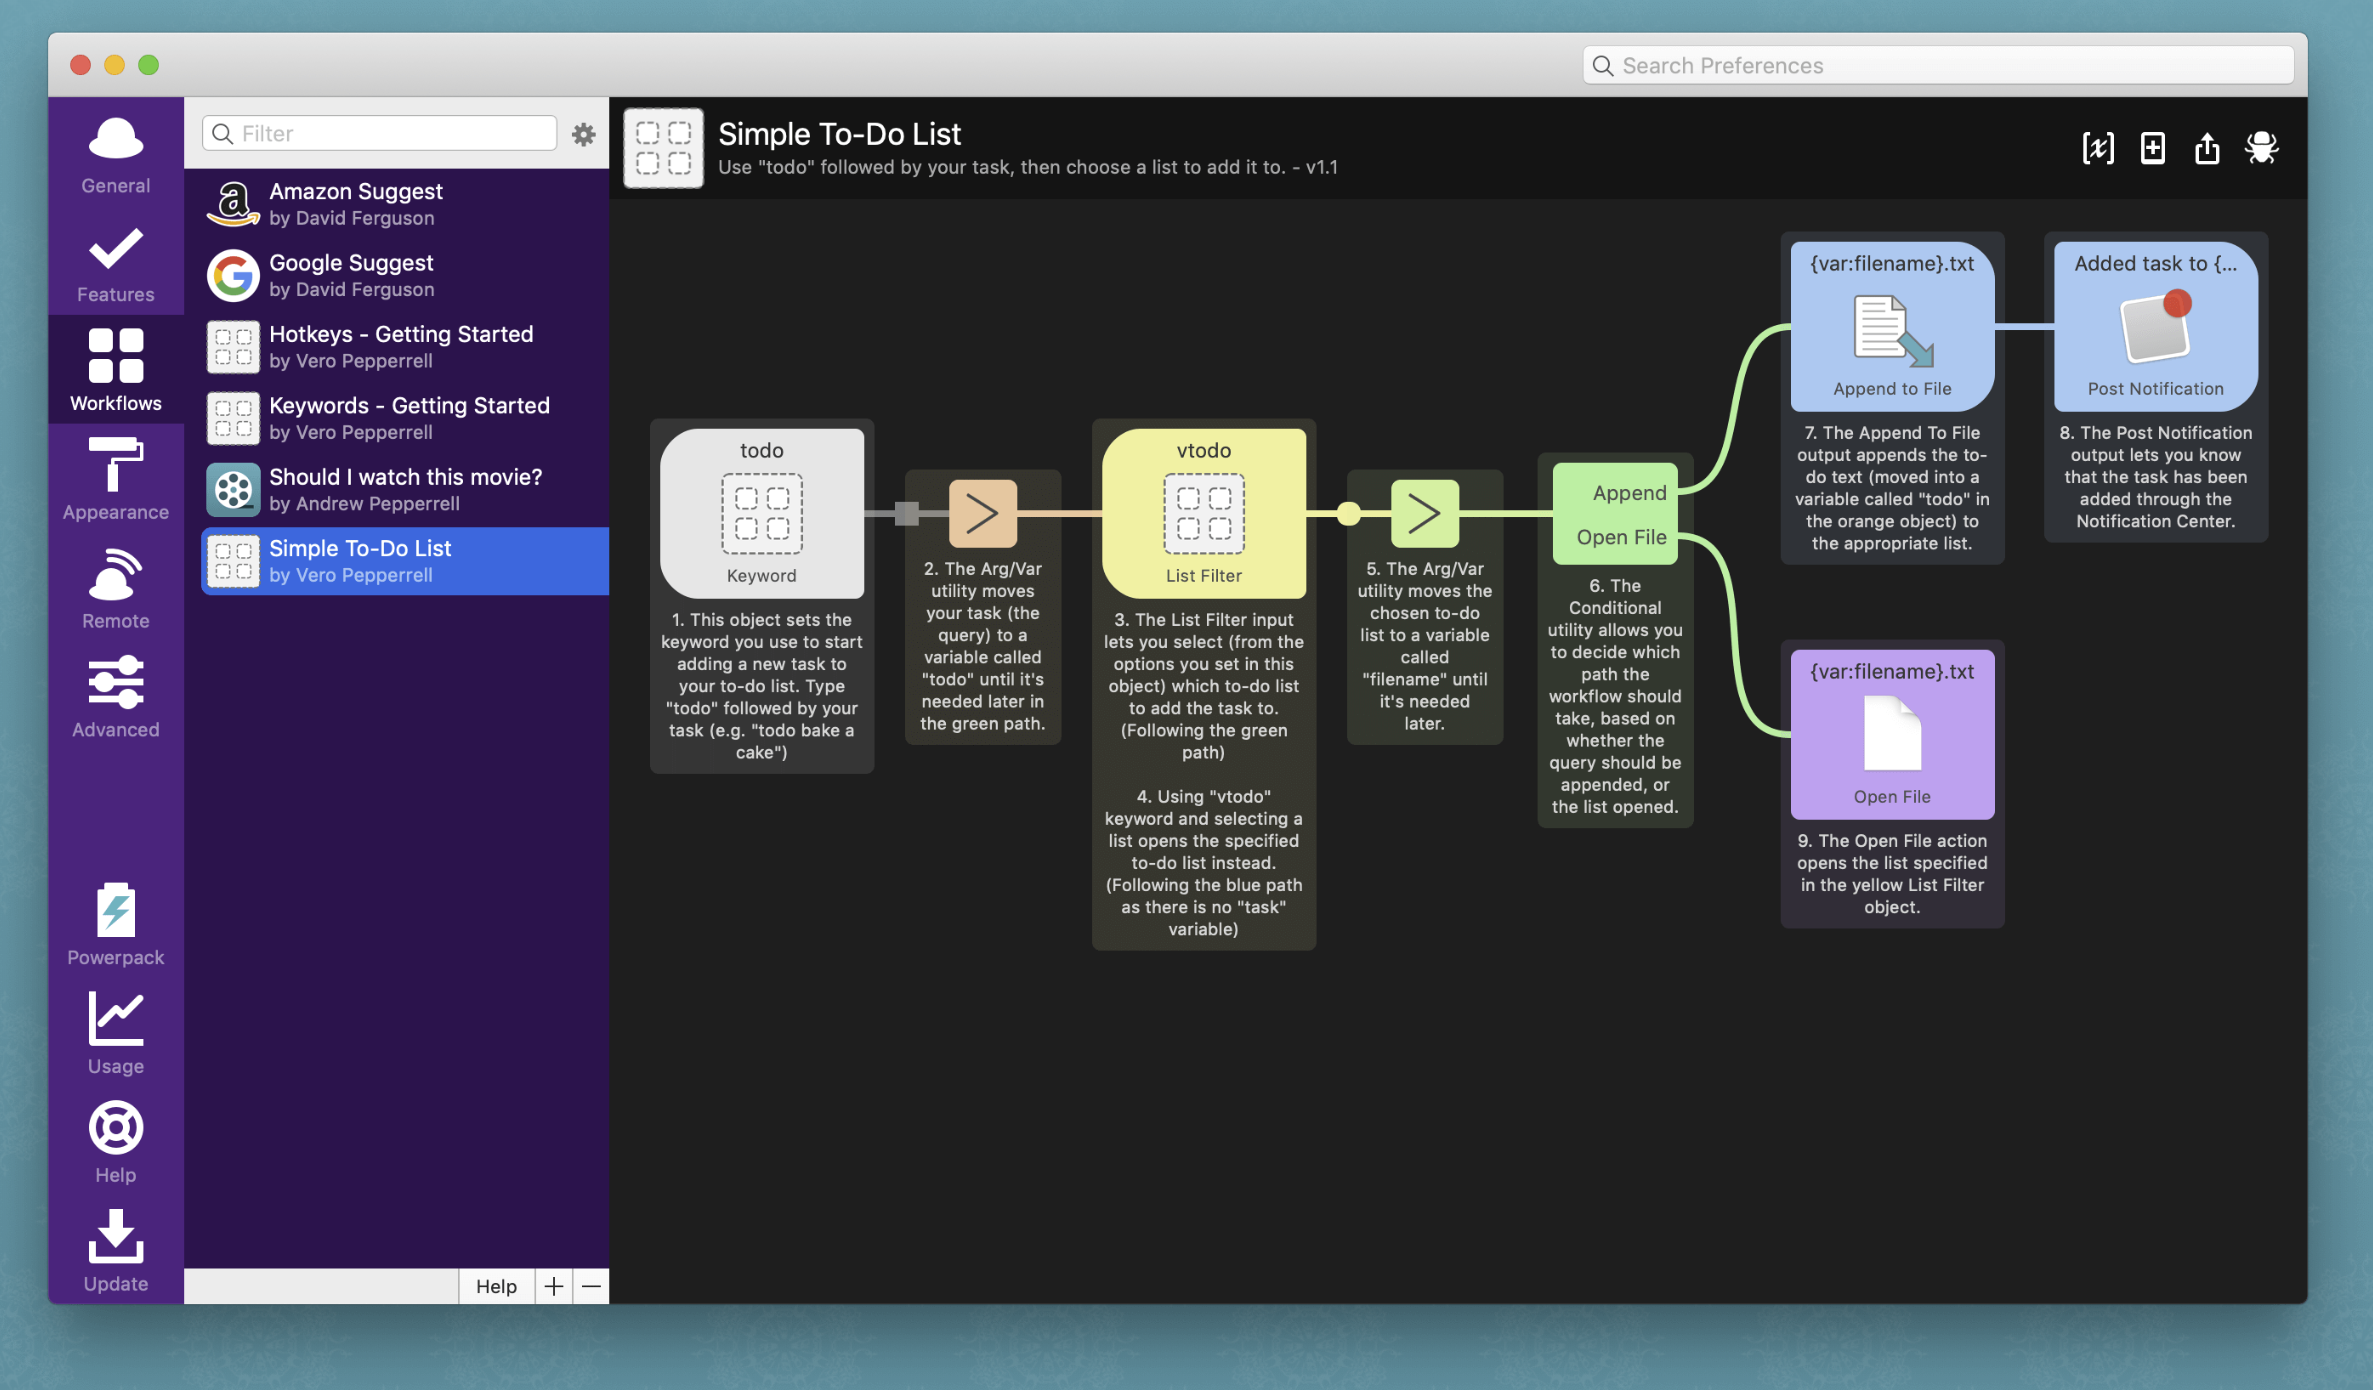Select the Append to File object
This screenshot has width=2373, height=1390.
(x=1891, y=327)
